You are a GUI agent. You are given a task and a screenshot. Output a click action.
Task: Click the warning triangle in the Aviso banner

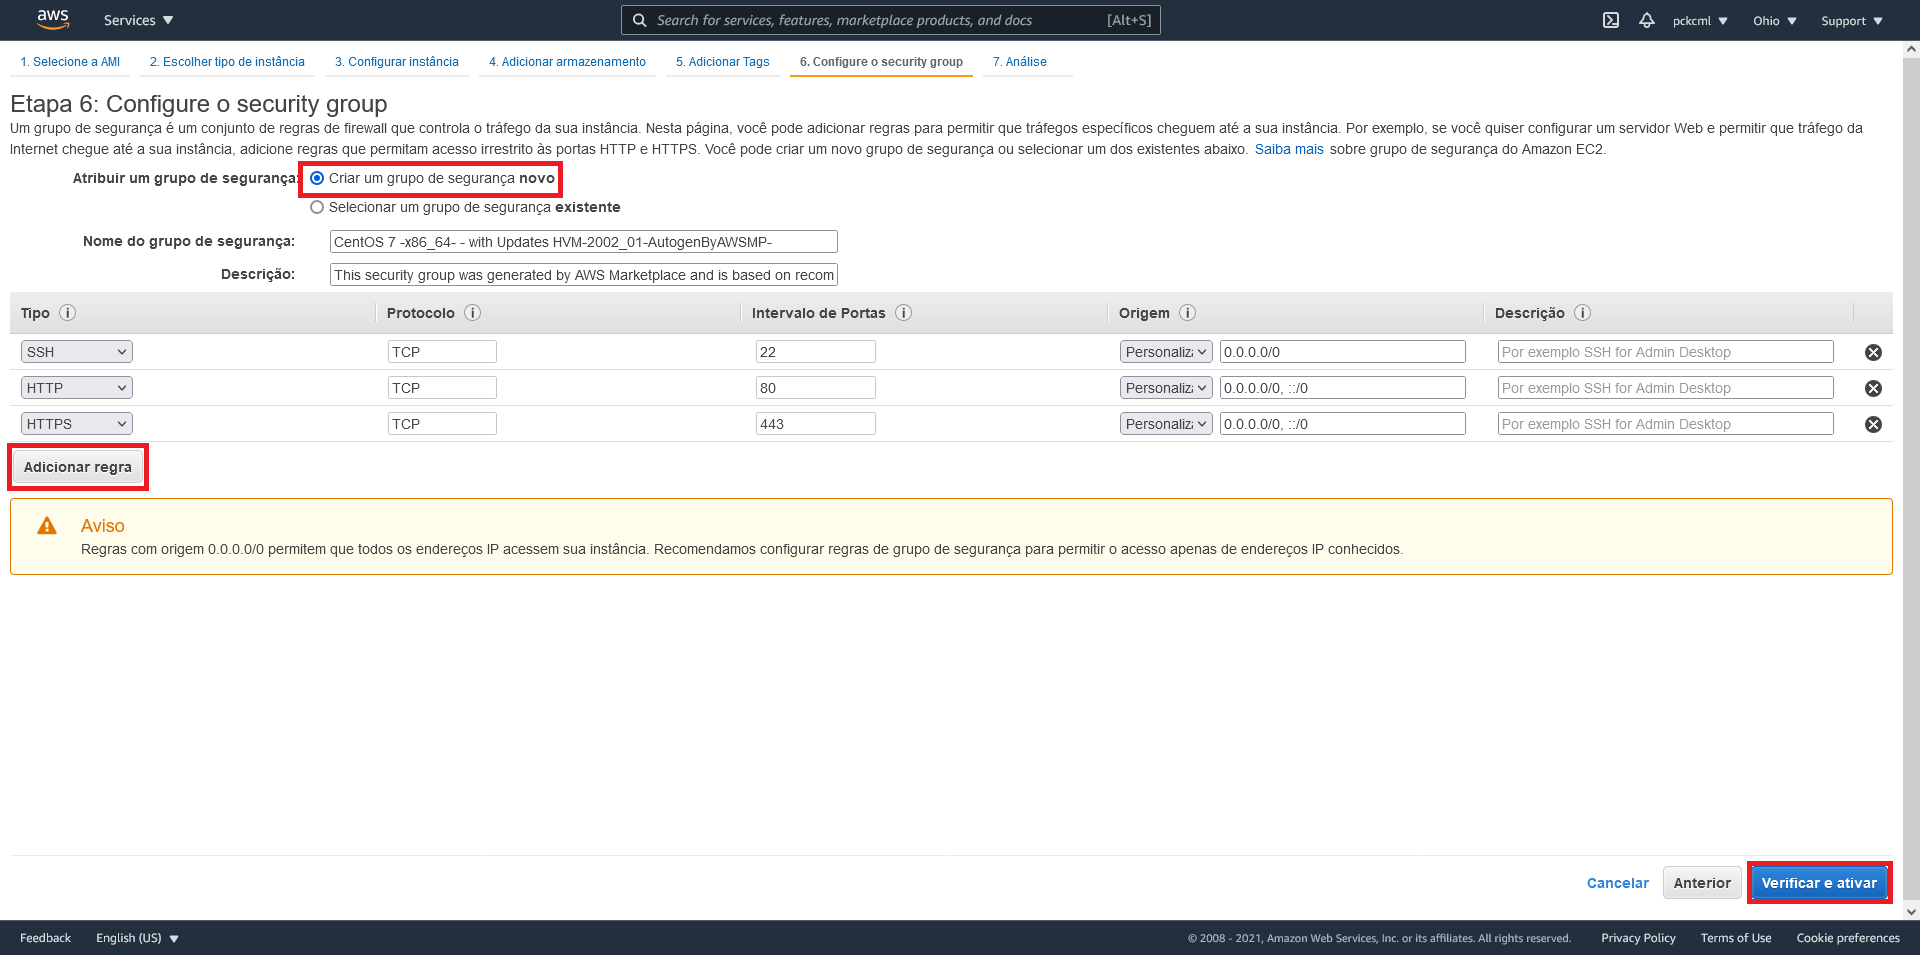pyautogui.click(x=46, y=525)
